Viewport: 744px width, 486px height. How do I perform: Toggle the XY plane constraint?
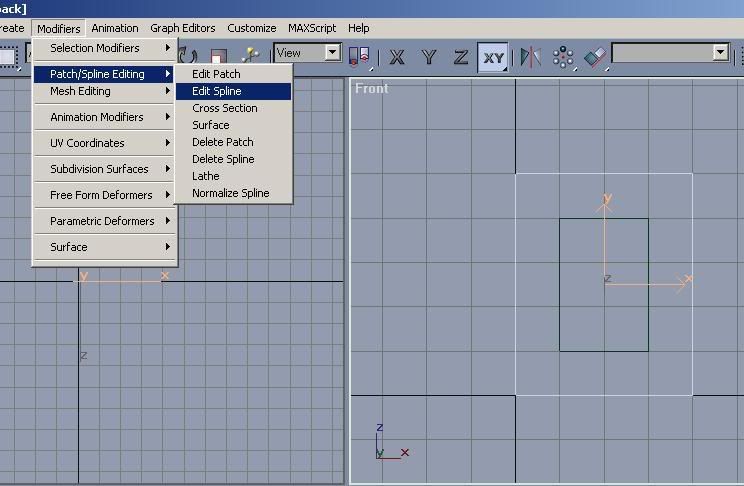pyautogui.click(x=493, y=56)
